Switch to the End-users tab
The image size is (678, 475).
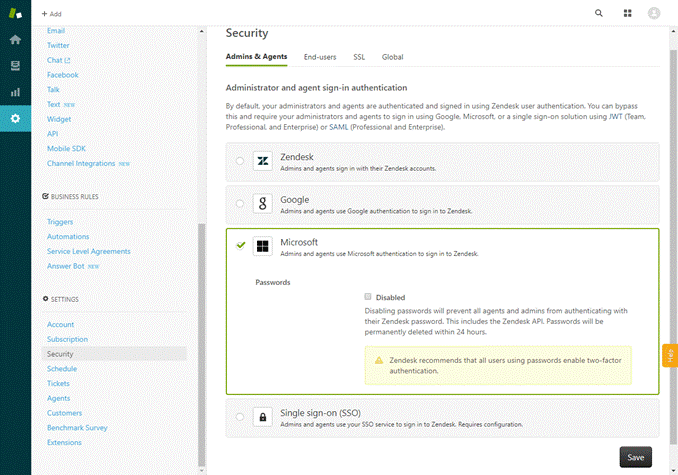click(x=320, y=57)
